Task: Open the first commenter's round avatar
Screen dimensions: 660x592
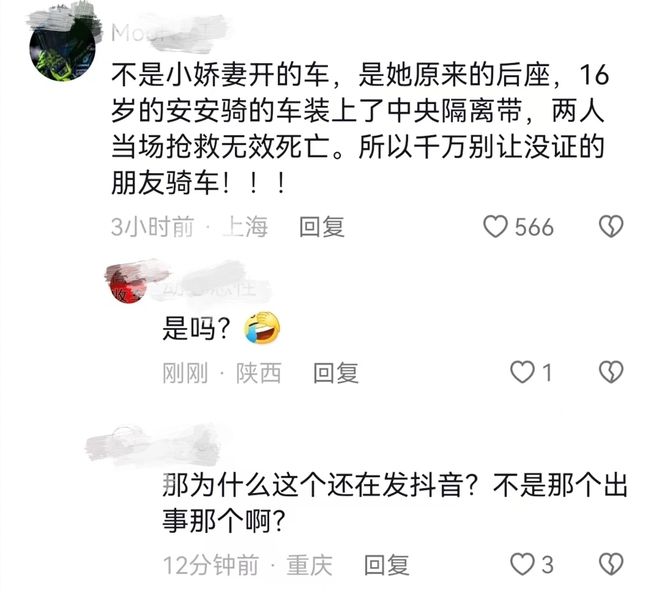Action: [x=62, y=47]
